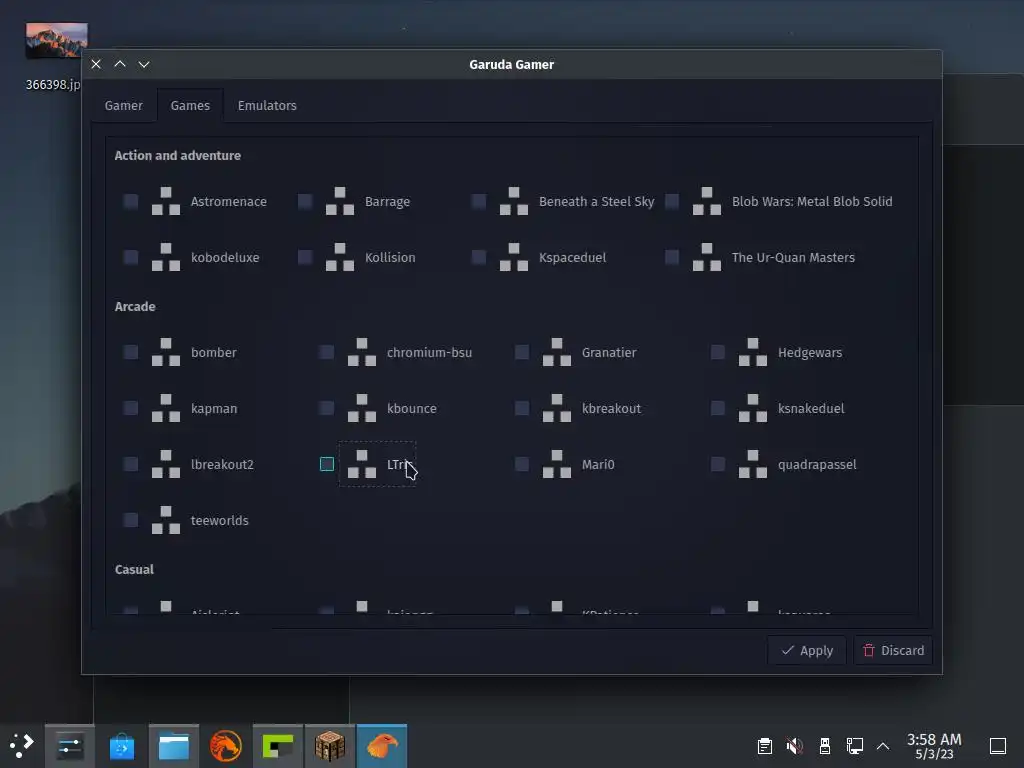
Task: Open the 366398.jpg desktop thumbnail
Action: click(x=56, y=40)
